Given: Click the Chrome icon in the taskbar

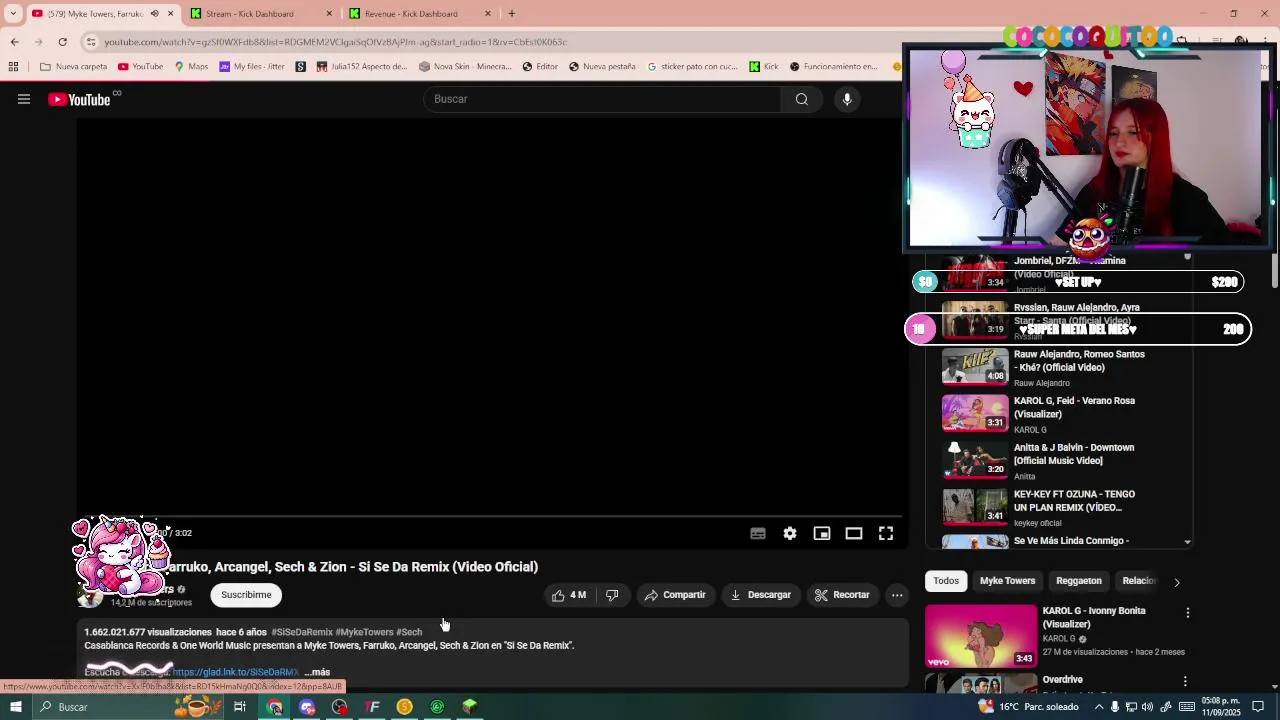Looking at the screenshot, I should click(x=275, y=707).
